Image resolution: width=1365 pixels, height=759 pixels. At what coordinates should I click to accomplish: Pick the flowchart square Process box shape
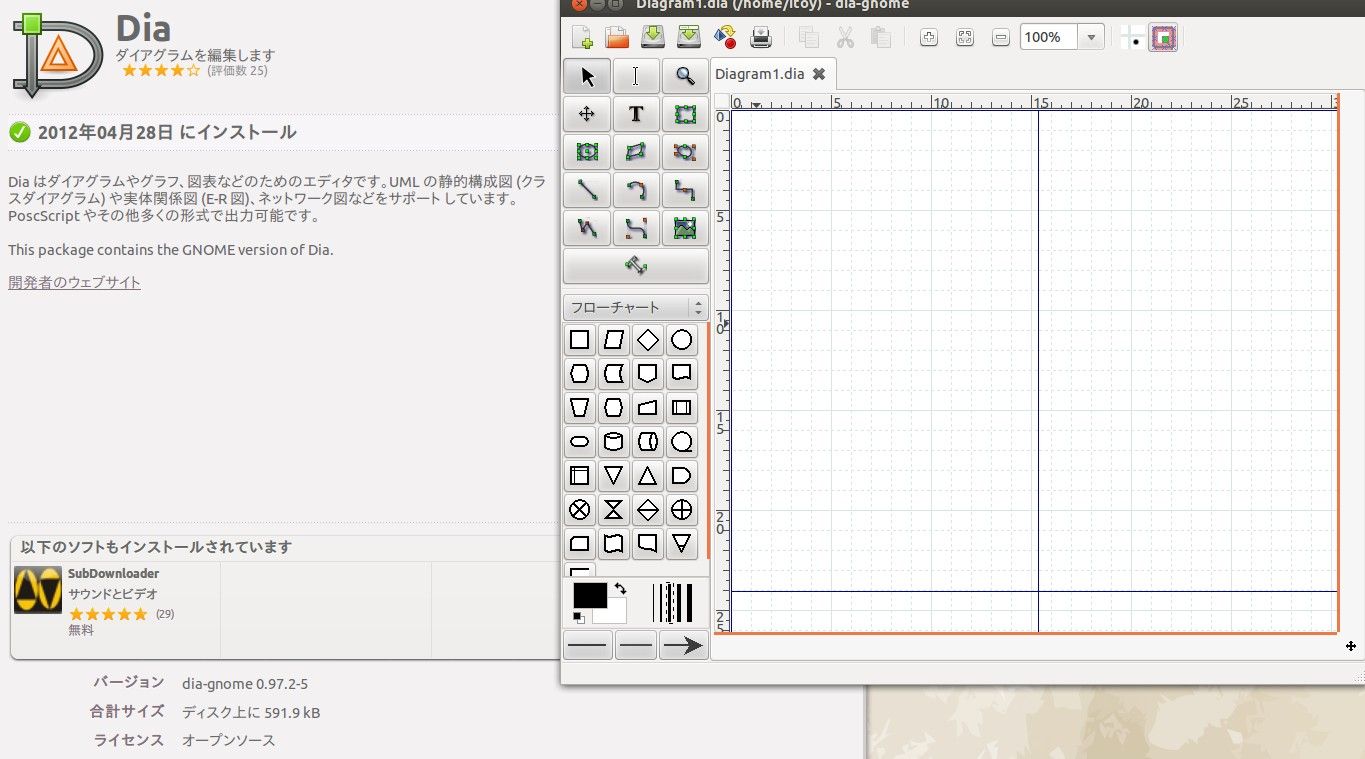click(579, 340)
